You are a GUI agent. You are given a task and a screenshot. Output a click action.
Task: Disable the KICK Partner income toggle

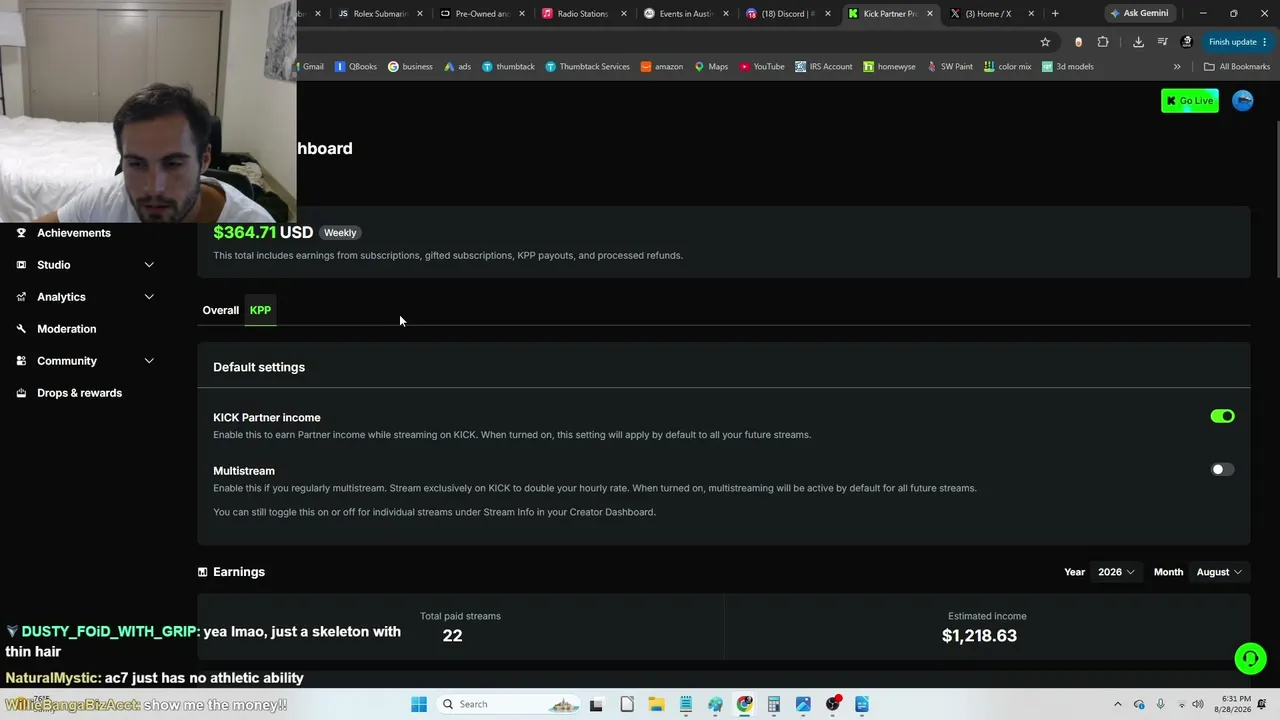click(1223, 416)
